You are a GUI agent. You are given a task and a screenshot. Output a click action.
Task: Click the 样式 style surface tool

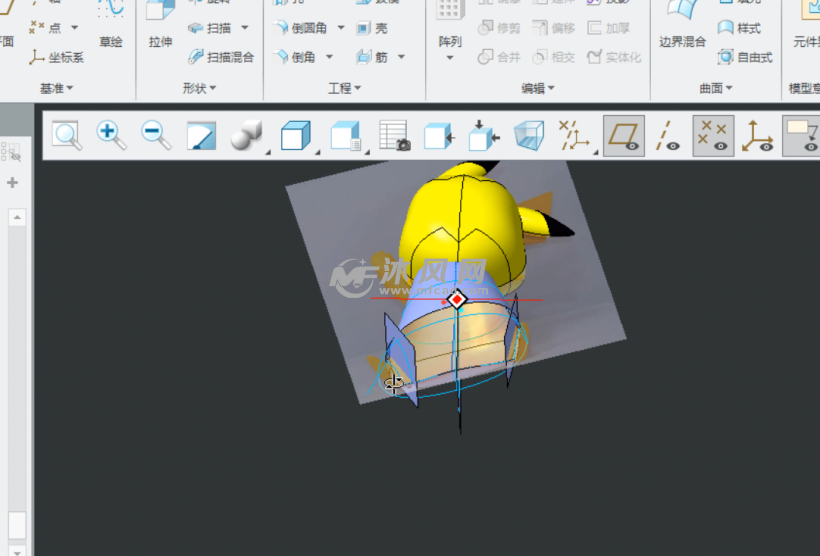(739, 28)
